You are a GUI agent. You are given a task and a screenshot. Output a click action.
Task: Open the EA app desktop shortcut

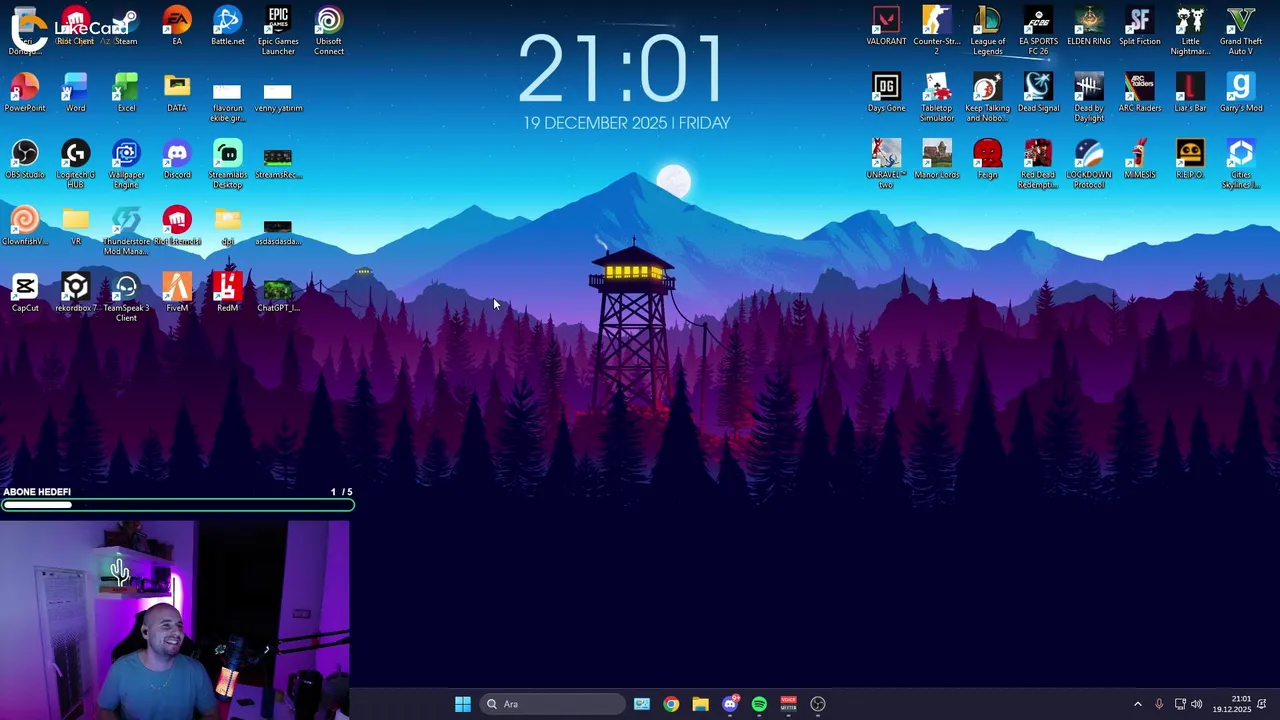177,27
